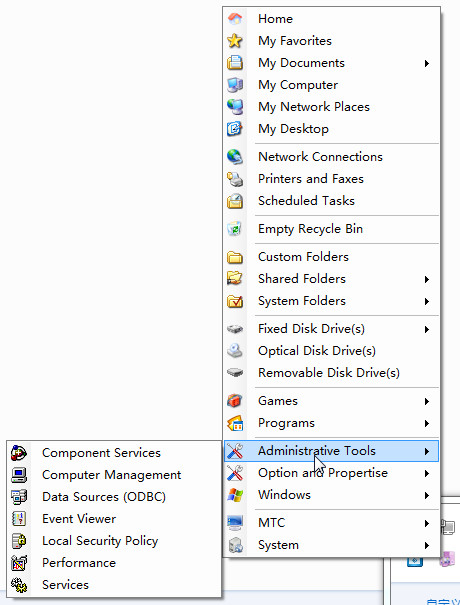Click the Optical Disk Drive(s) disc icon
The width and height of the screenshot is (460, 605).
click(235, 351)
